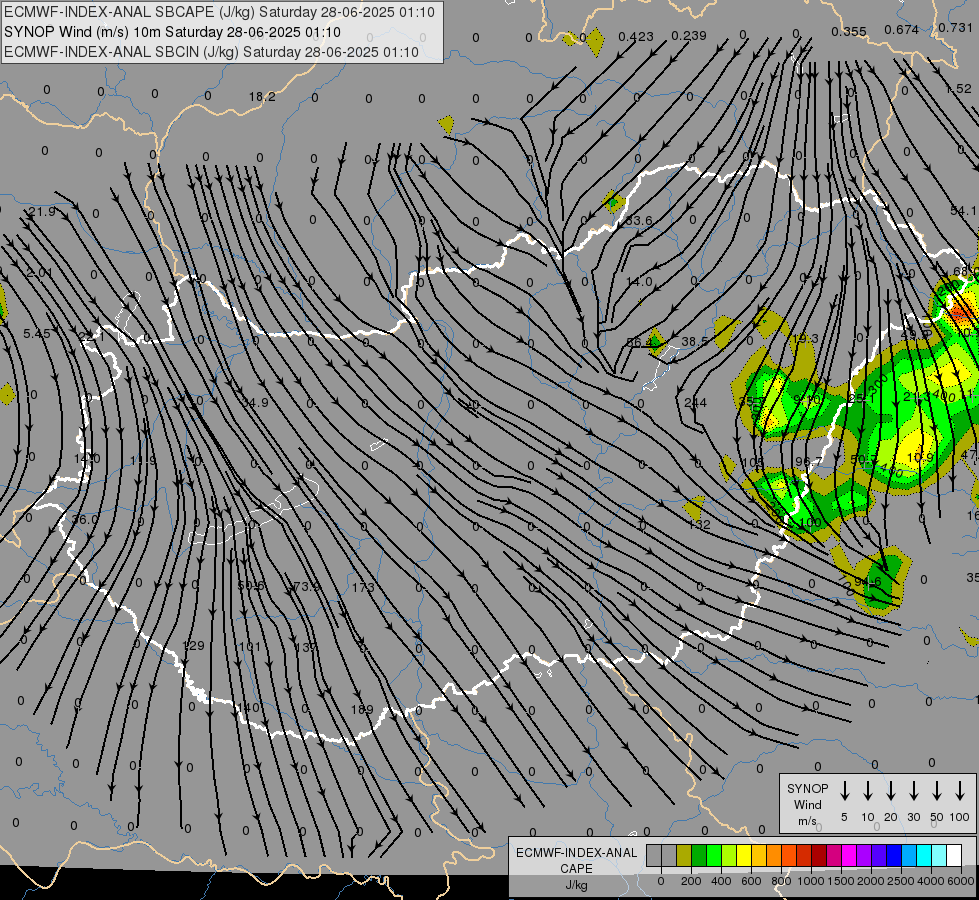
Task: Click the 0.355 value at top right
Action: point(849,31)
